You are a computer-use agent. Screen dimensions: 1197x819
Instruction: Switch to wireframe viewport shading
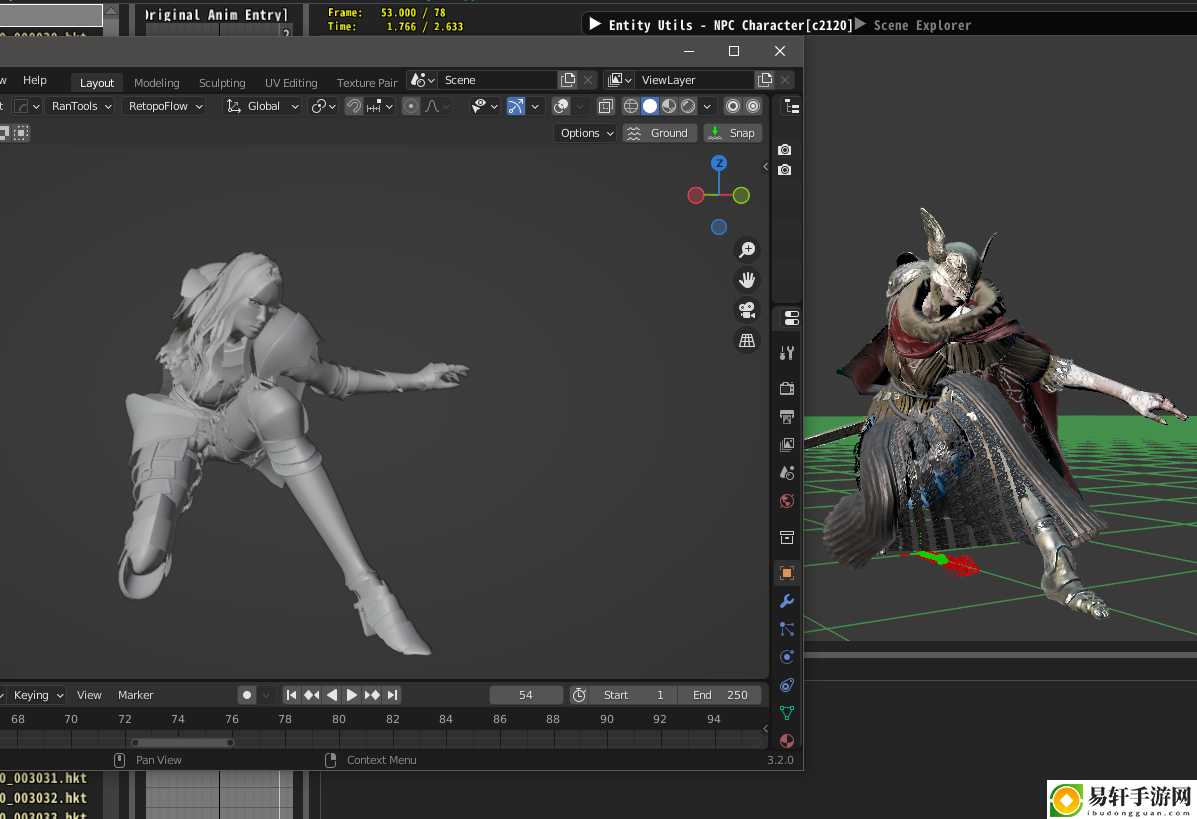[631, 106]
